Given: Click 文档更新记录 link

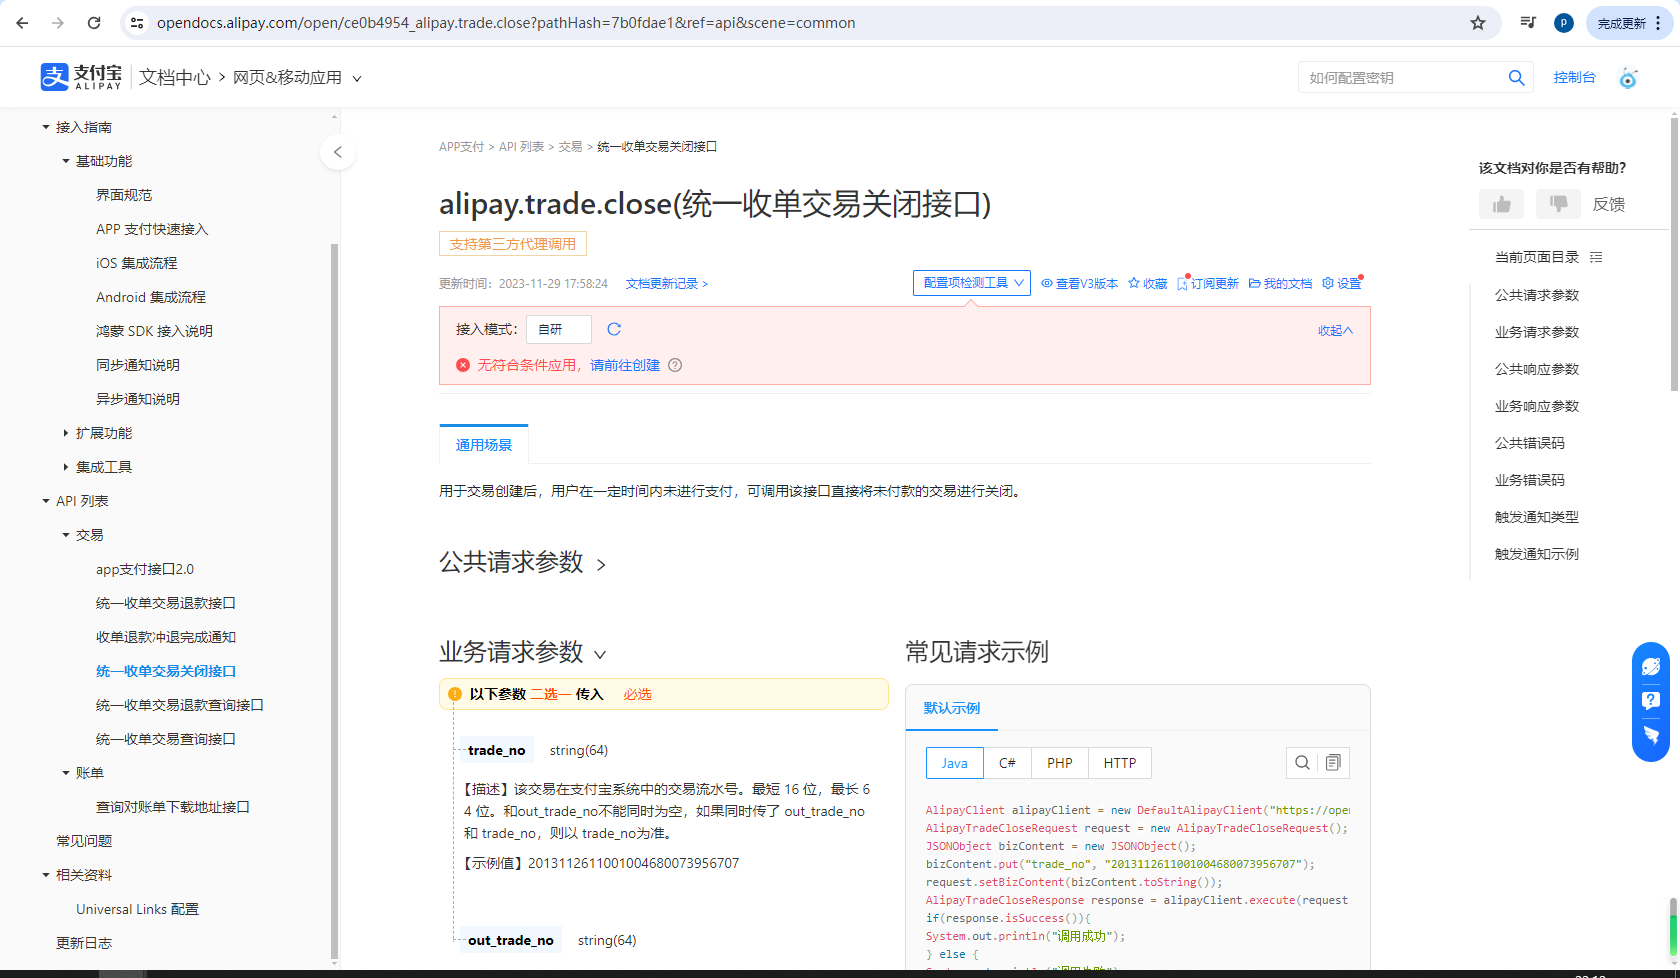Looking at the screenshot, I should coord(667,284).
